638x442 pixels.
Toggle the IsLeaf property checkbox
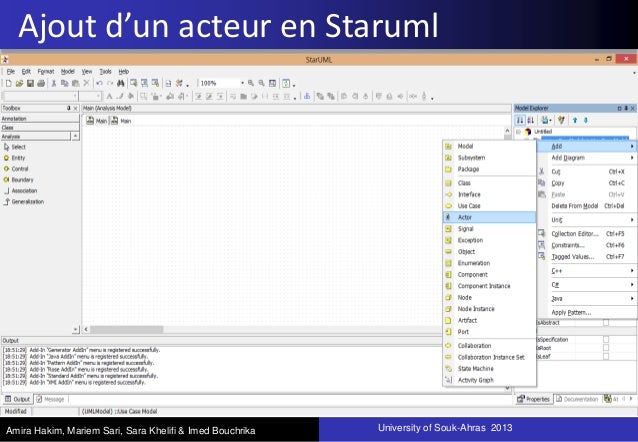coord(606,357)
